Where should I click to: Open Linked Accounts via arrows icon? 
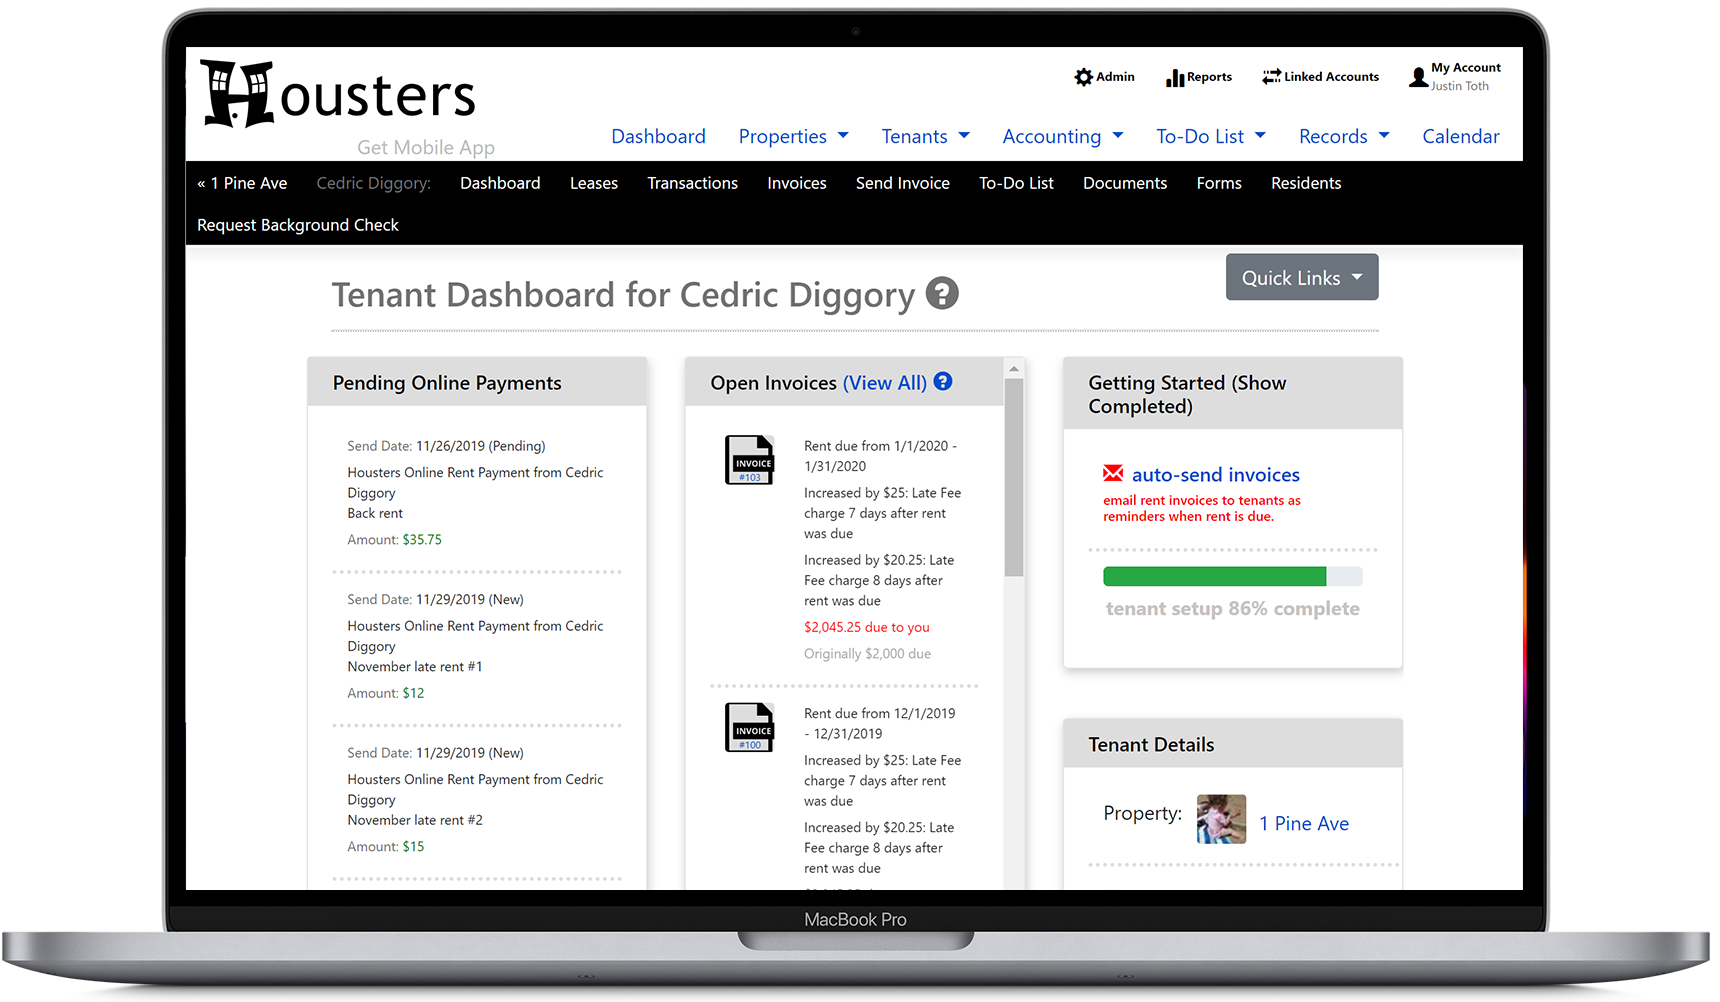tap(1272, 76)
